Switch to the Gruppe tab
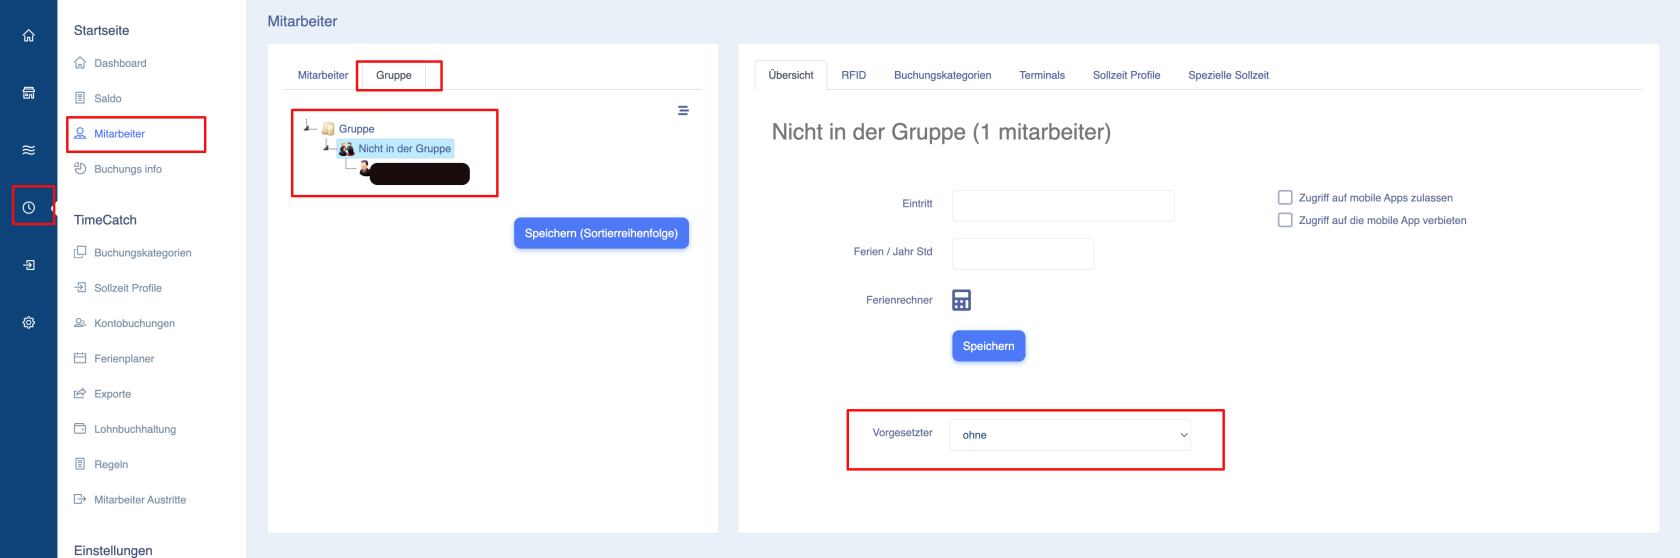Viewport: 1680px width, 558px height. tap(394, 75)
